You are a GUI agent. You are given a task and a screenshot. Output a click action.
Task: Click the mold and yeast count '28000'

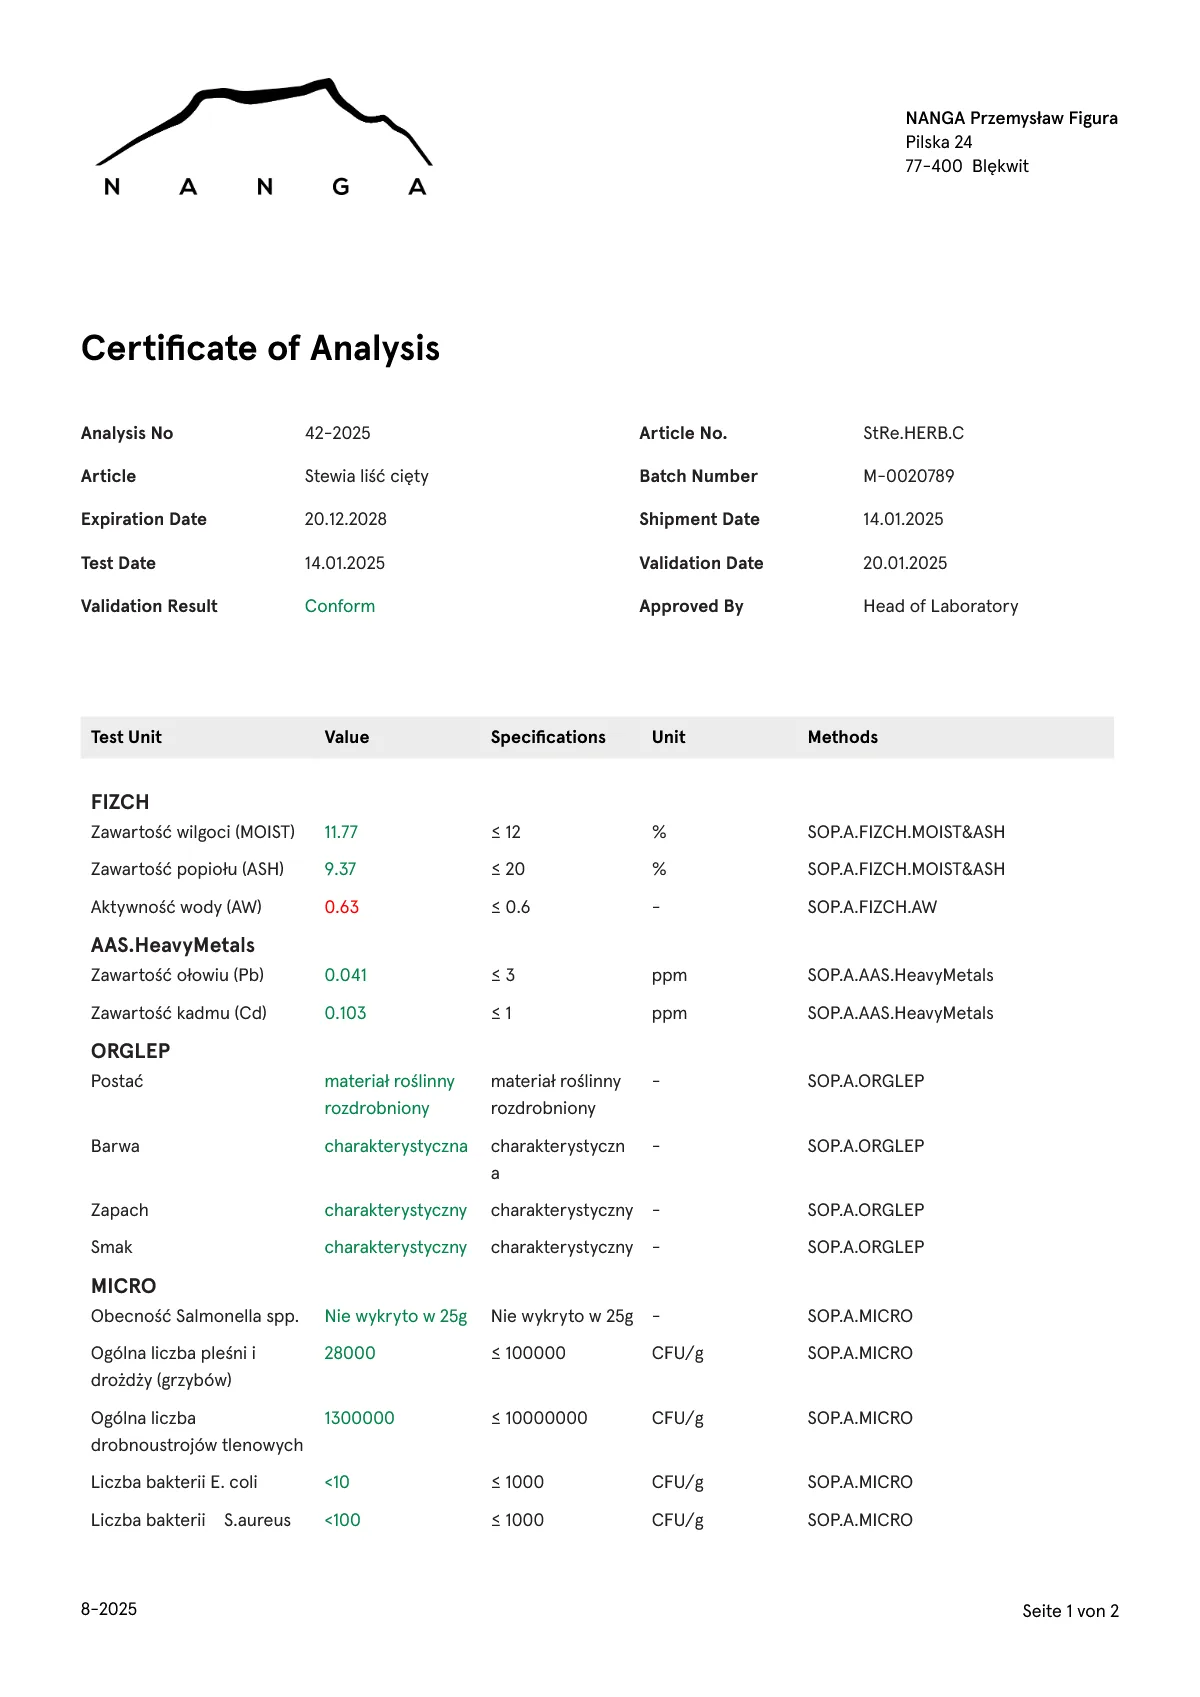[350, 1353]
